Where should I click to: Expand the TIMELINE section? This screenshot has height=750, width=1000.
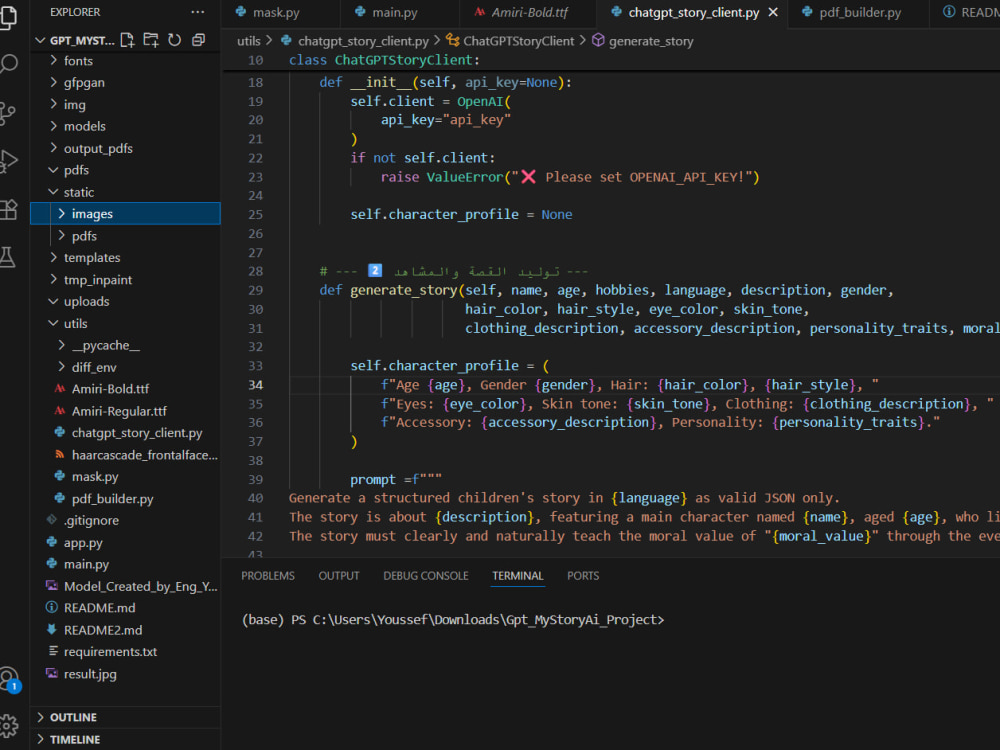[126, 739]
